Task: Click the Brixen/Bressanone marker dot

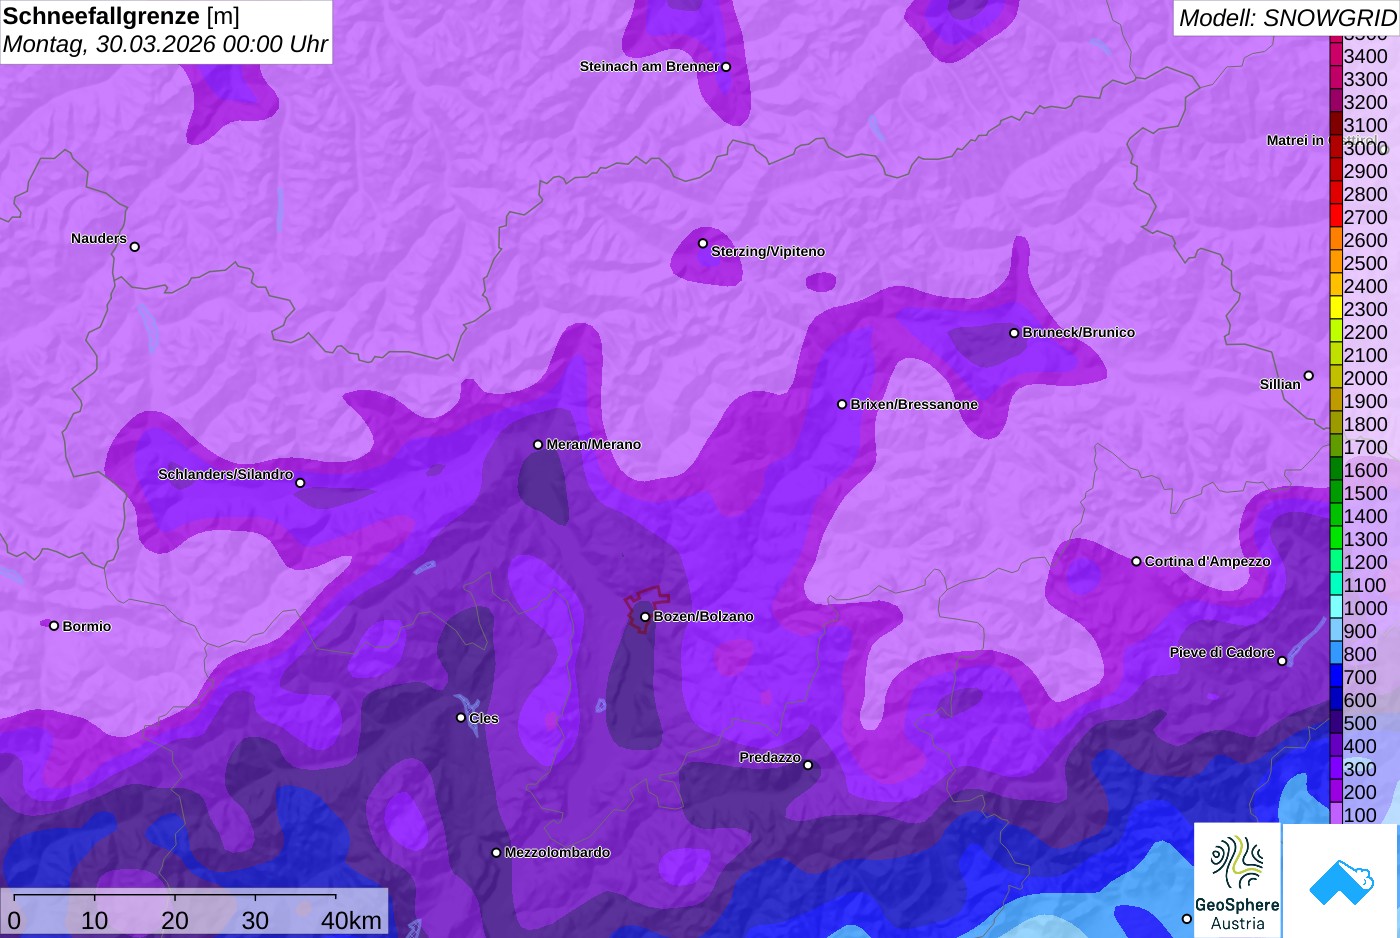Action: pyautogui.click(x=842, y=405)
